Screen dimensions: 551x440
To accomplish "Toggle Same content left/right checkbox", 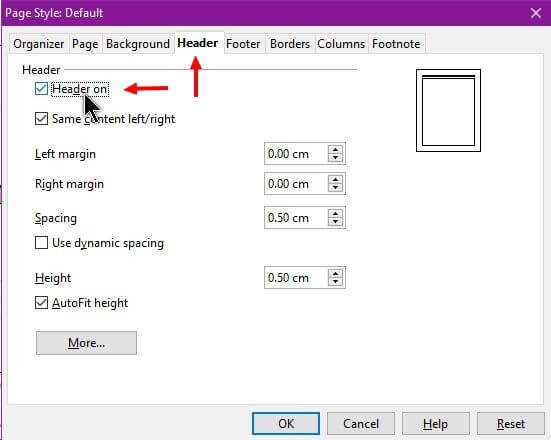I will point(41,118).
